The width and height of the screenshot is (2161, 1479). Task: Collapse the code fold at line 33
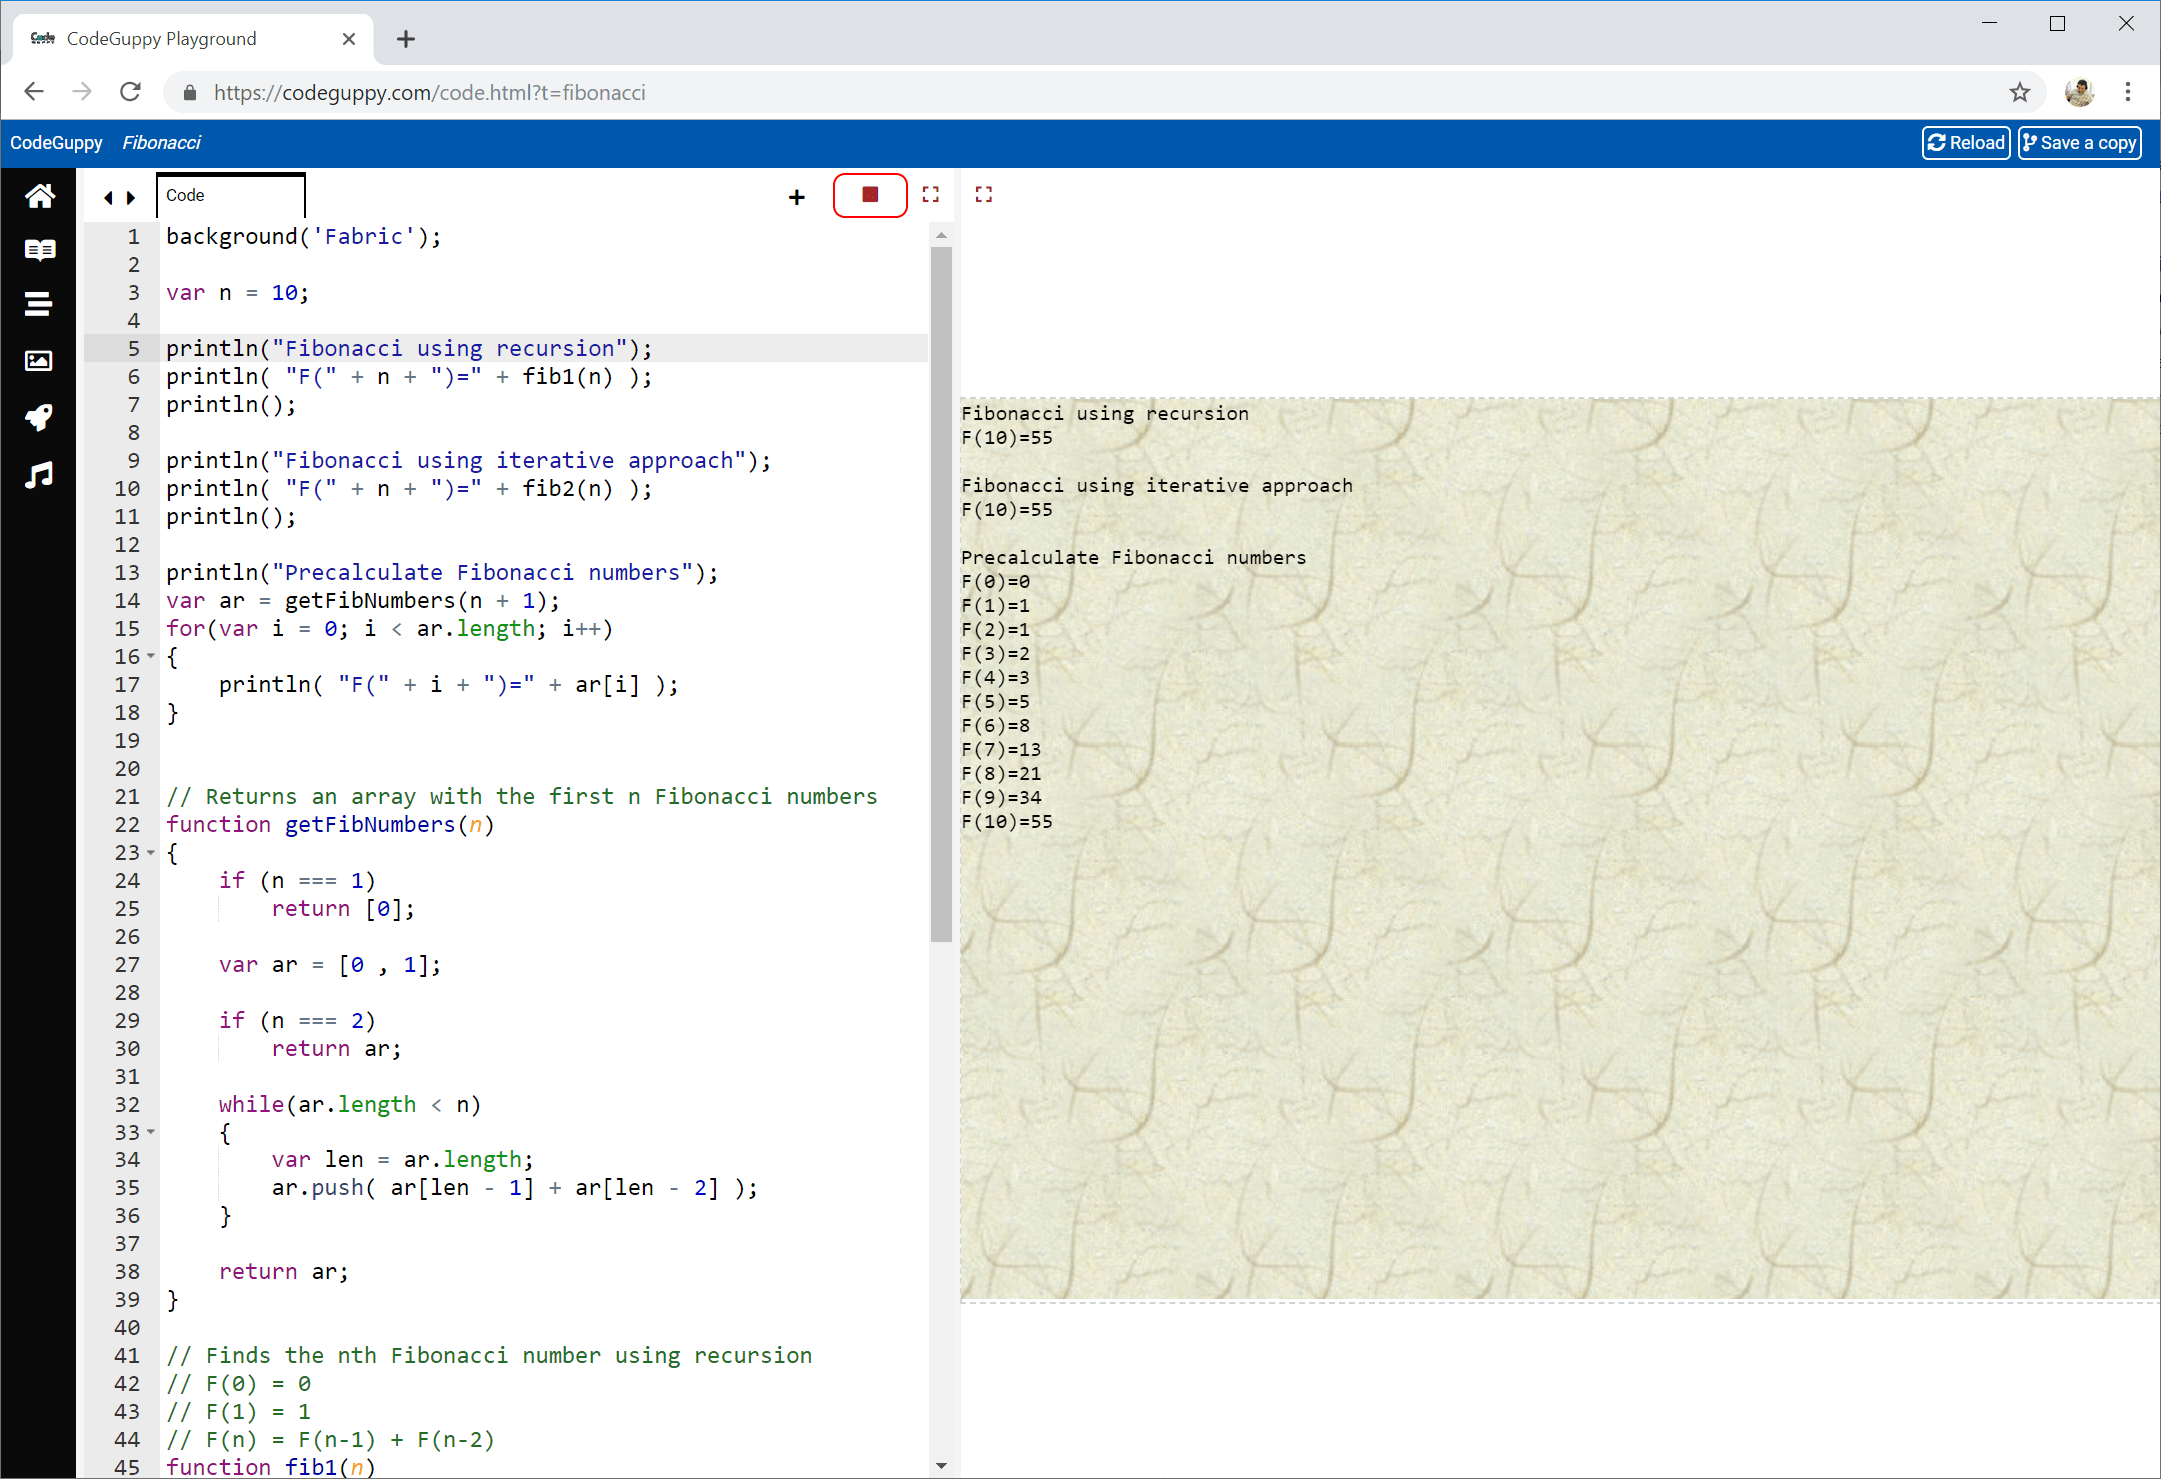pyautogui.click(x=151, y=1132)
